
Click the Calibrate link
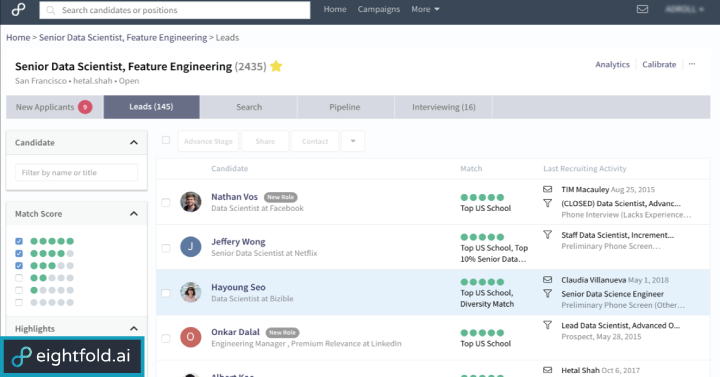pyautogui.click(x=659, y=64)
